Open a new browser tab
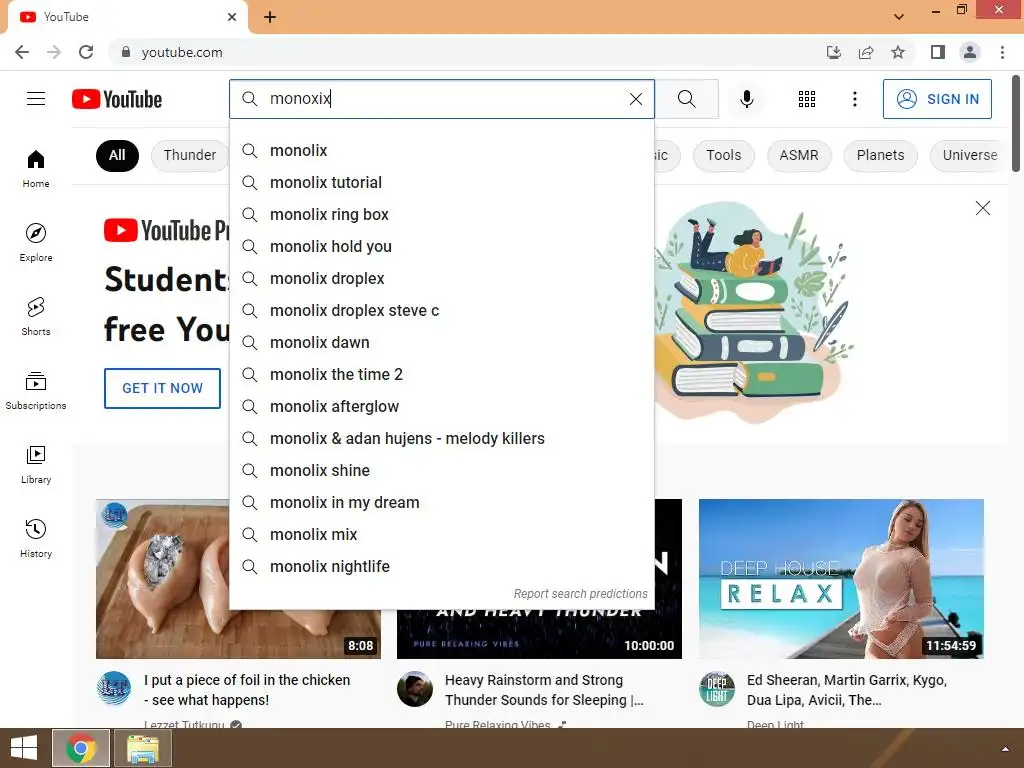Viewport: 1024px width, 768px height. click(x=270, y=17)
